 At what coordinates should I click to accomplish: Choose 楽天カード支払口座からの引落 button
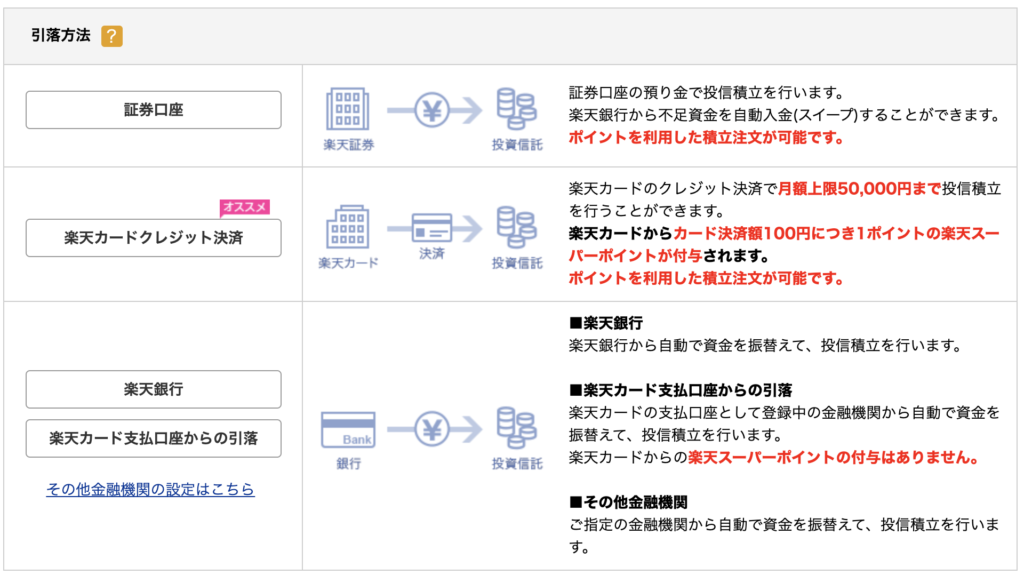pos(153,438)
